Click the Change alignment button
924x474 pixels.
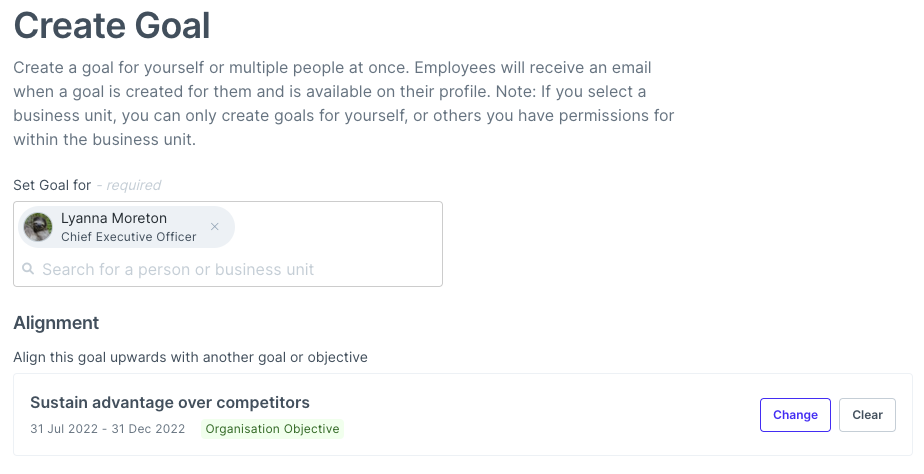[x=795, y=415]
